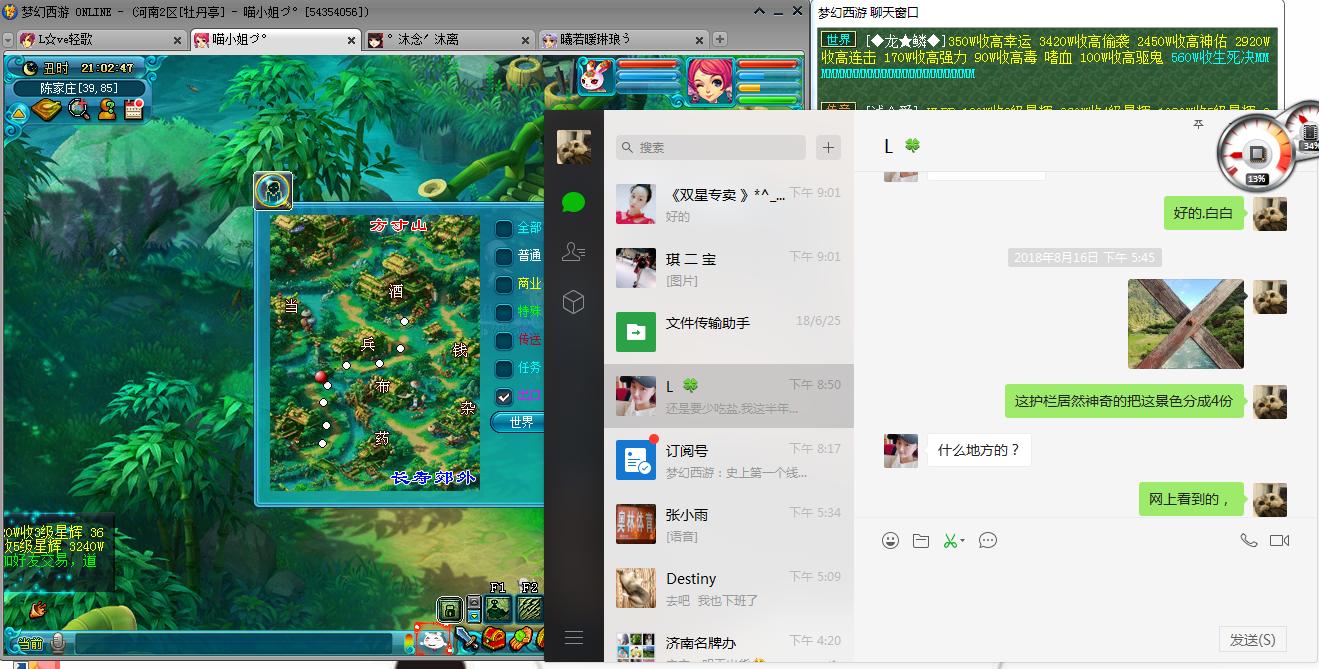The width and height of the screenshot is (1319, 669).
Task: Click the screenshot scissors icon
Action: tap(949, 540)
